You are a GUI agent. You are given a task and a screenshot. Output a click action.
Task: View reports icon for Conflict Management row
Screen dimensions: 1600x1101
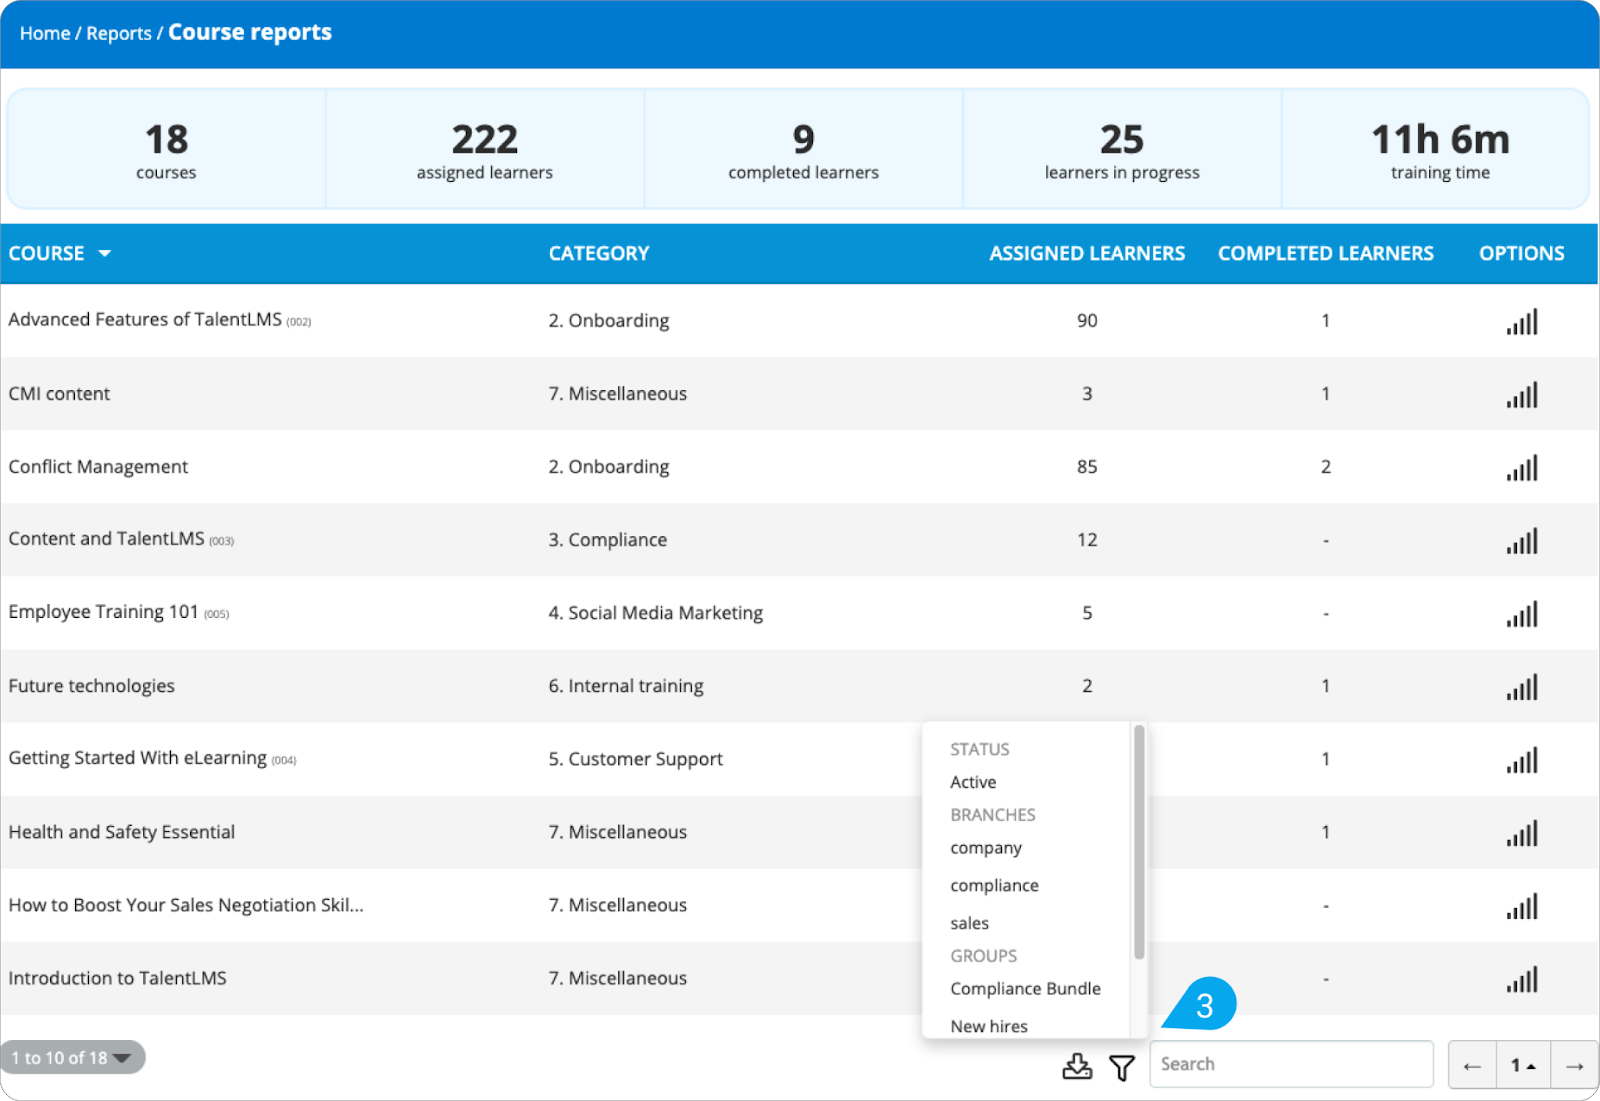click(x=1521, y=468)
